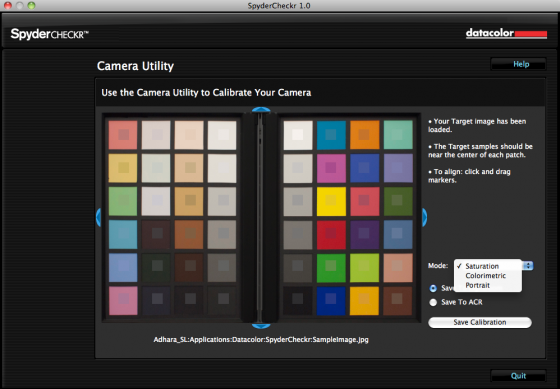This screenshot has height=389, width=560.
Task: Click the Camera Utility heading
Action: 135,66
